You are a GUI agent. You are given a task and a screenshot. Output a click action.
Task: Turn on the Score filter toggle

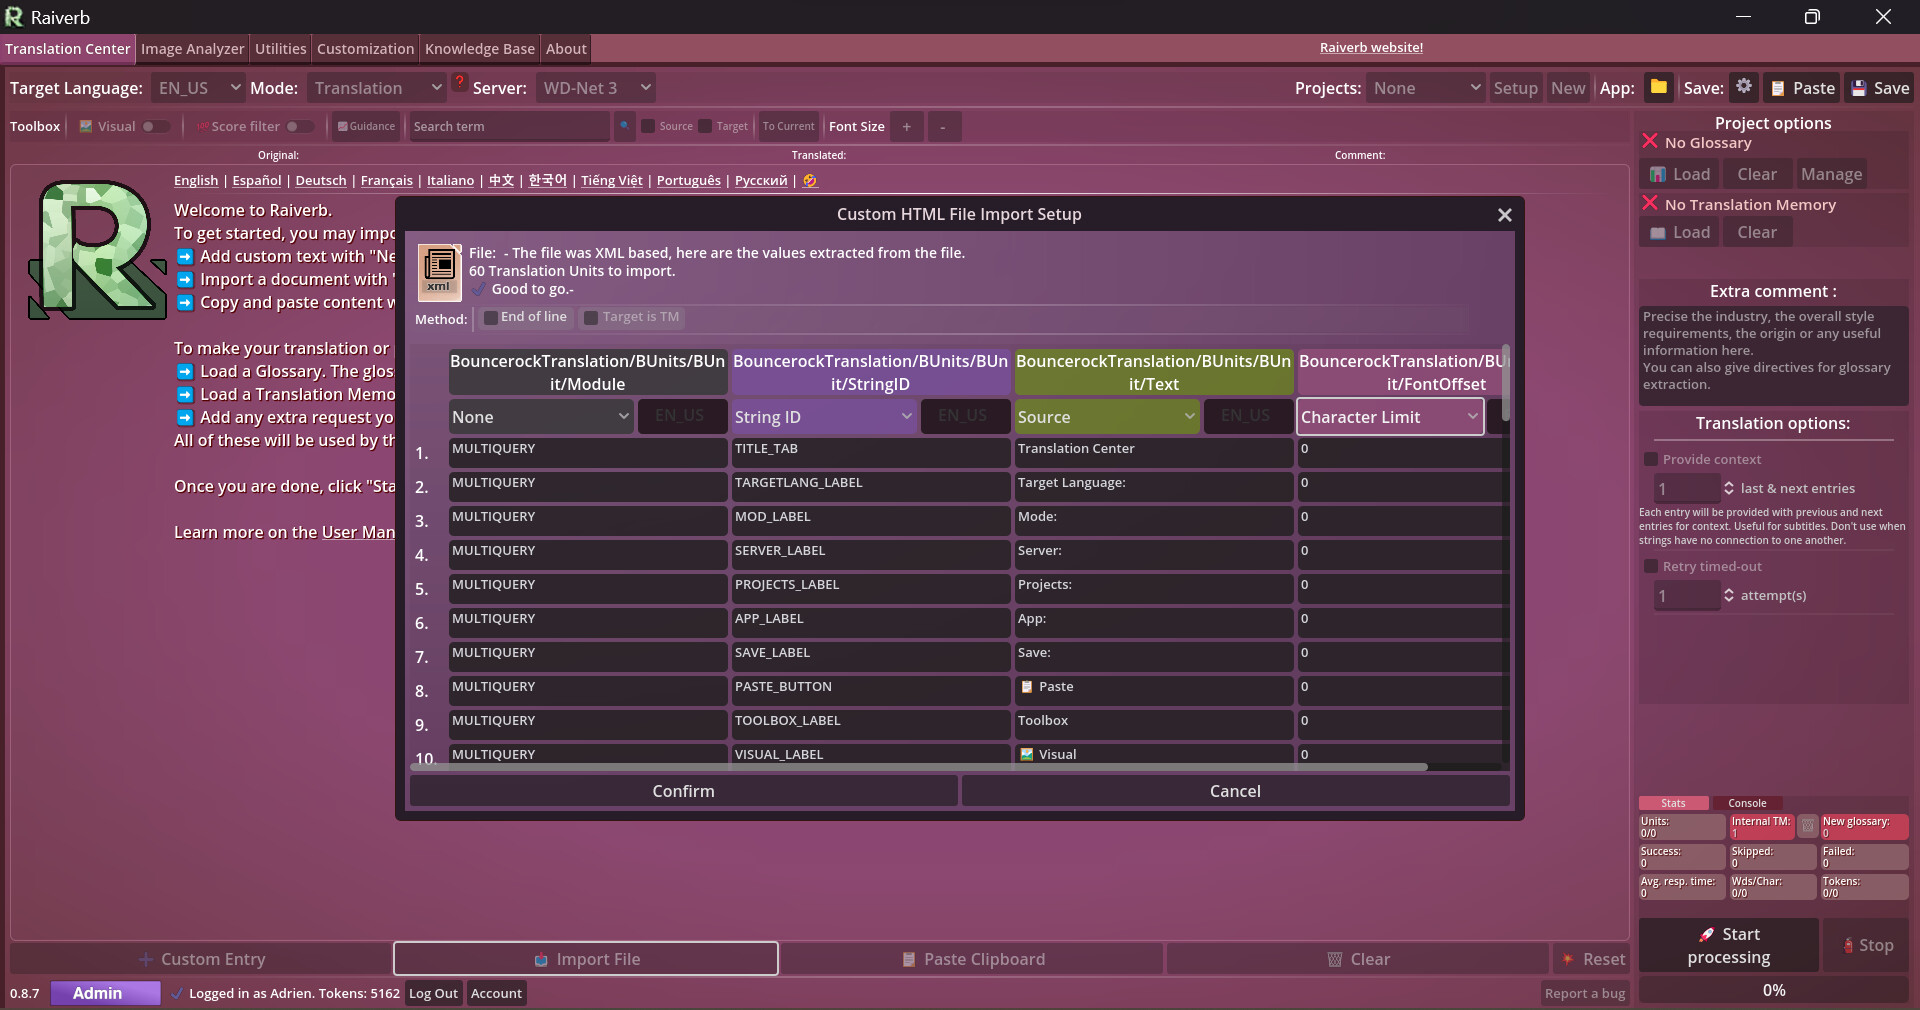click(x=299, y=126)
